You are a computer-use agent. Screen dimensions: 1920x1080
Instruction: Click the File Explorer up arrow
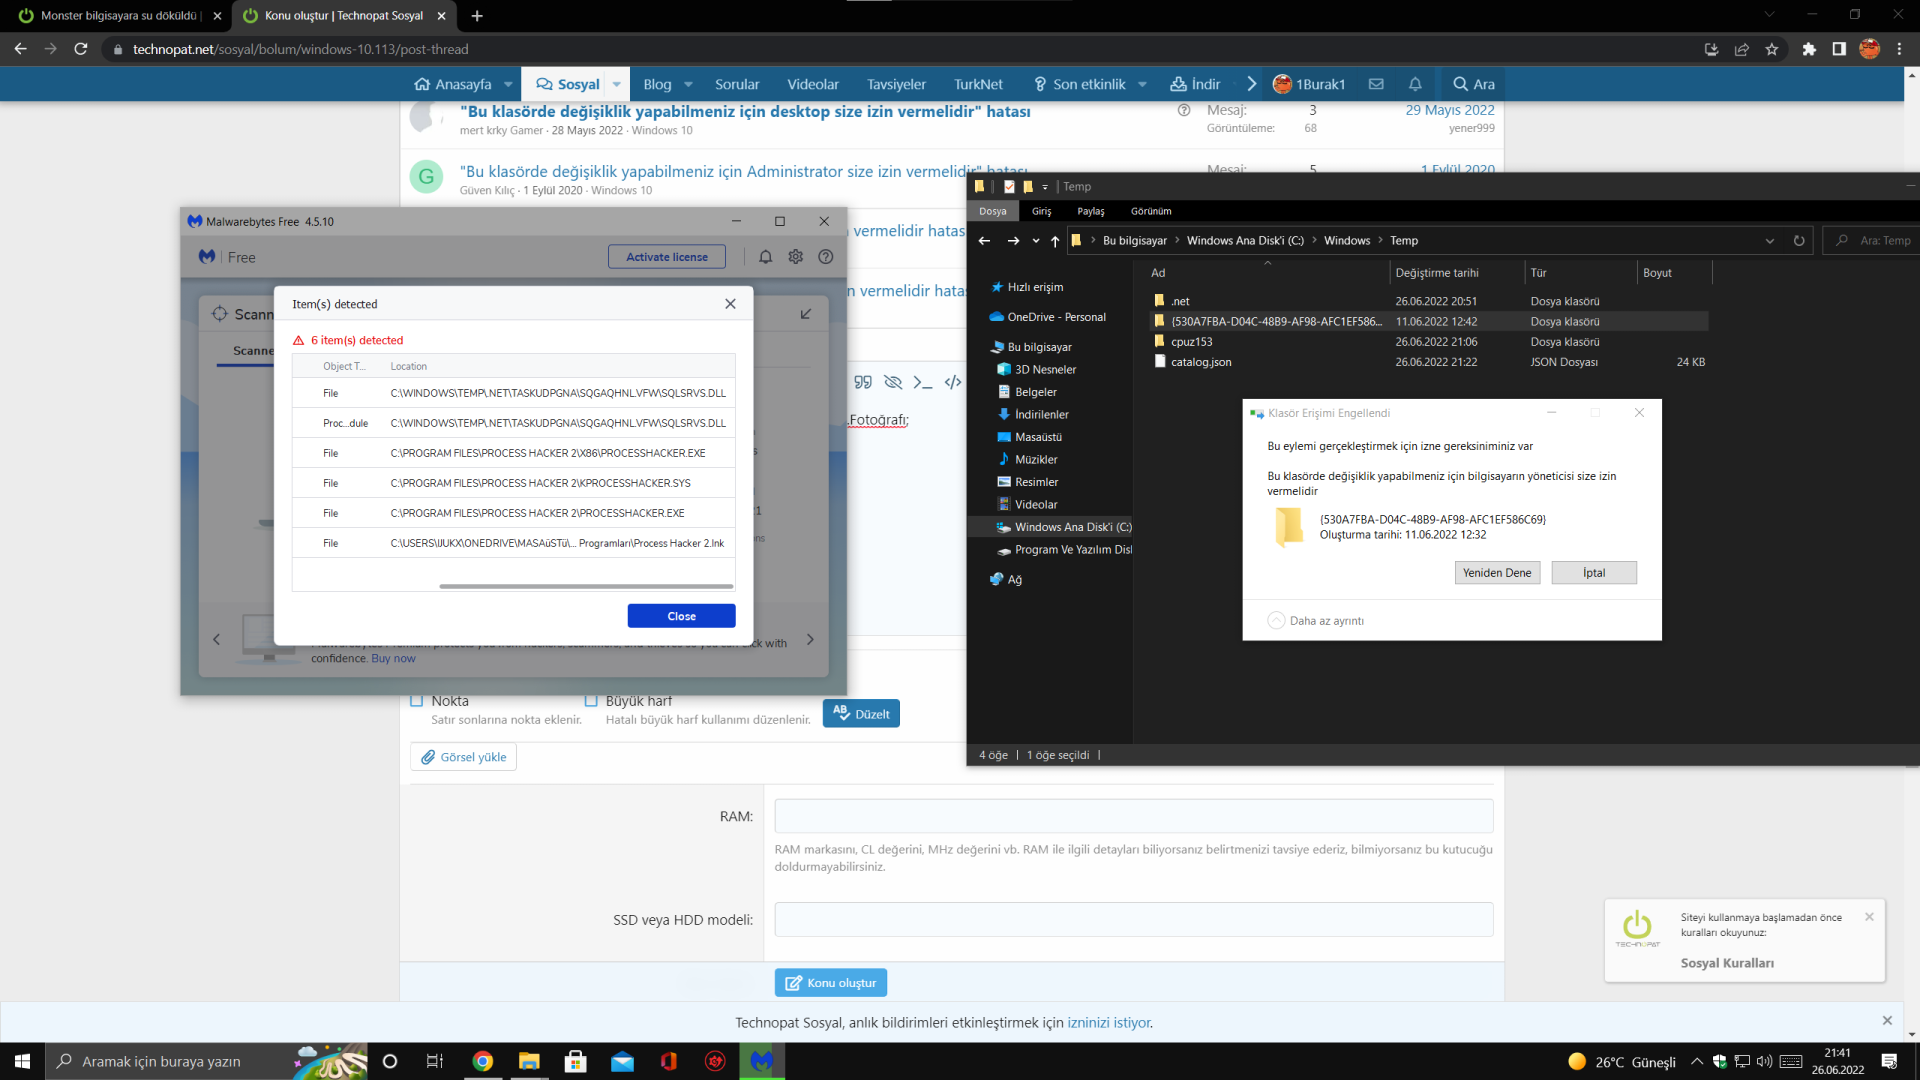tap(1055, 241)
